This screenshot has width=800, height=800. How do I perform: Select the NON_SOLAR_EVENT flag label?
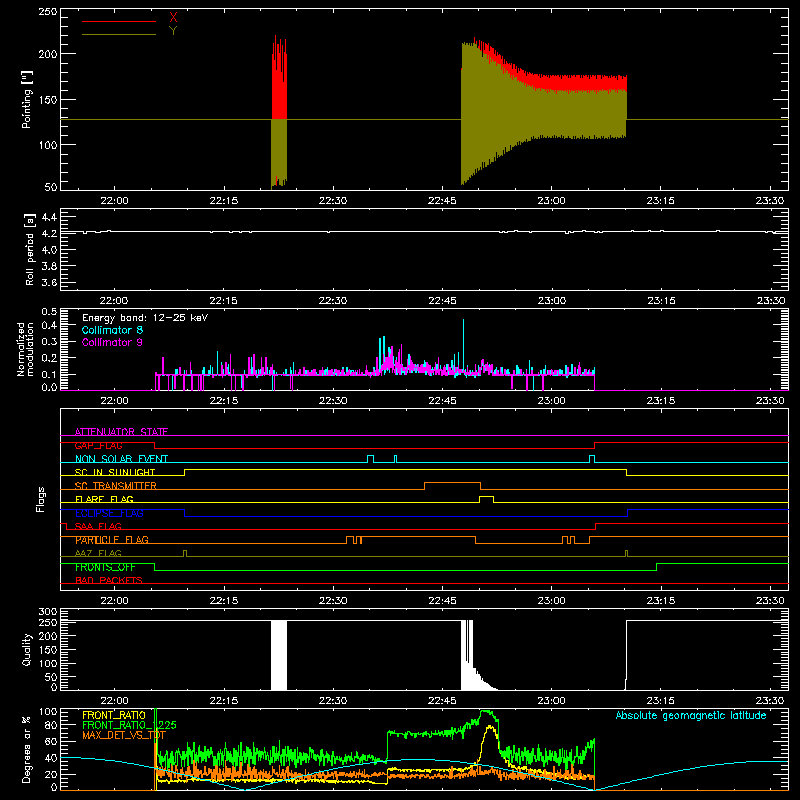[121, 459]
